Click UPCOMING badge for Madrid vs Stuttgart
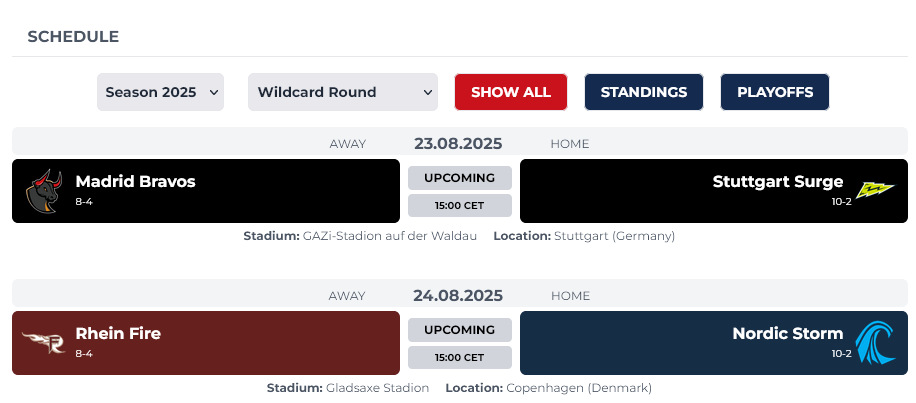The image size is (916, 403). (x=459, y=178)
